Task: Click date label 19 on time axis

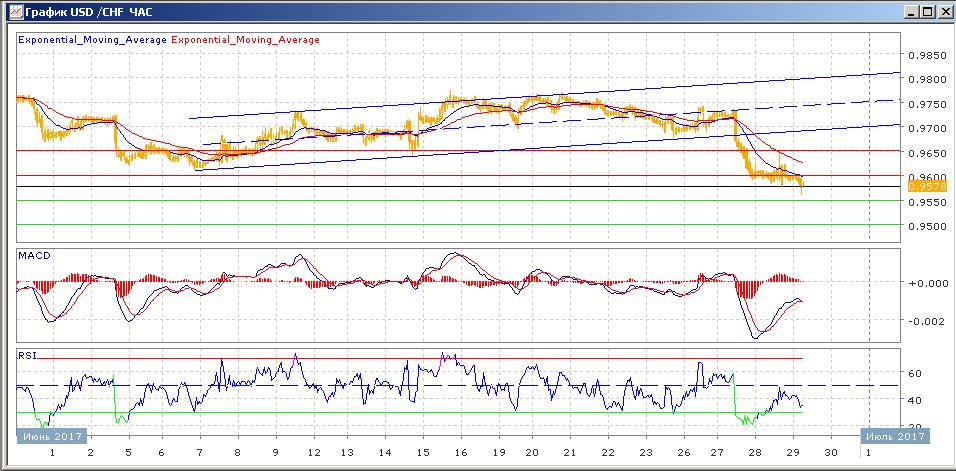Action: point(498,453)
